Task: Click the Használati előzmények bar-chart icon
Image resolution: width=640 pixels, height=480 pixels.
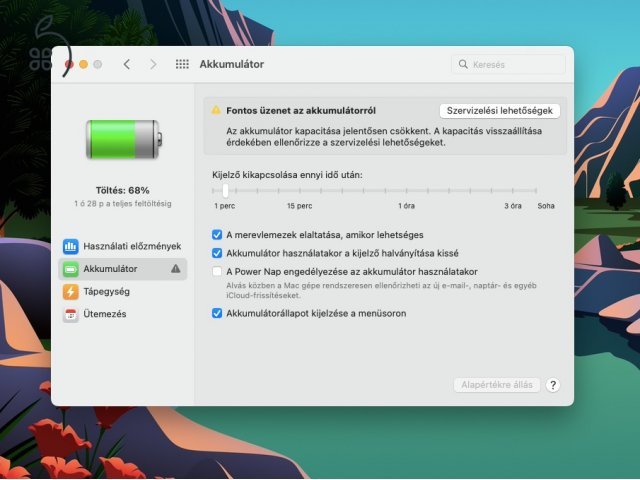Action: (x=71, y=246)
